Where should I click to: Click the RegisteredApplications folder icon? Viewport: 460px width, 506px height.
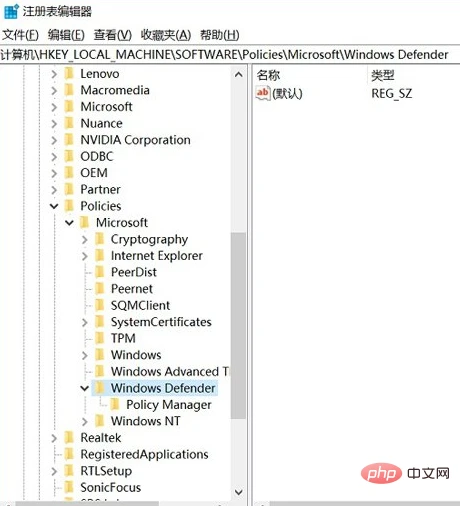(69, 454)
